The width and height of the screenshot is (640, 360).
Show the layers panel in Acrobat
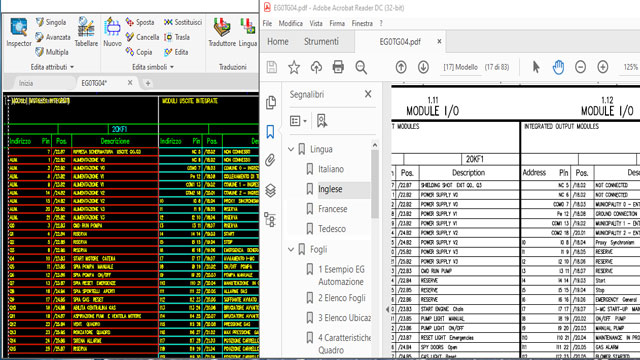click(x=270, y=190)
